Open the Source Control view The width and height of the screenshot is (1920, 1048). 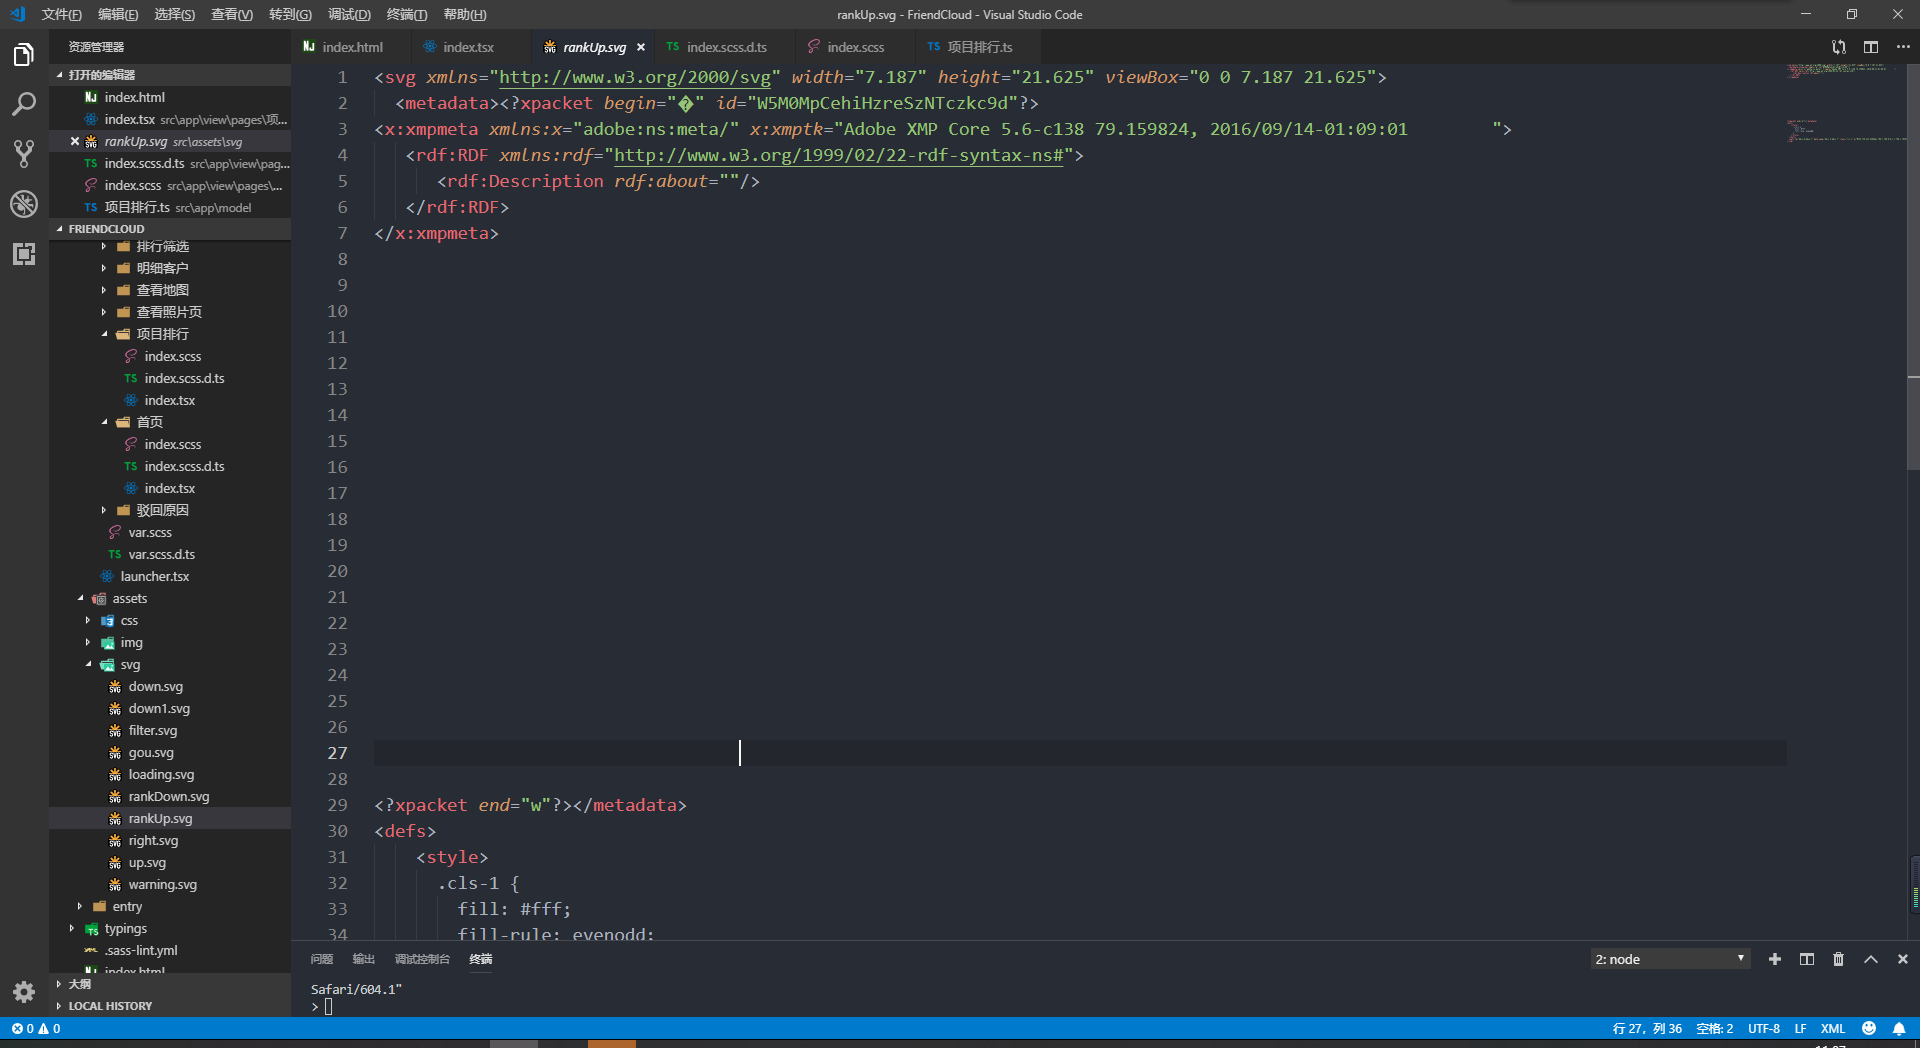tap(24, 154)
